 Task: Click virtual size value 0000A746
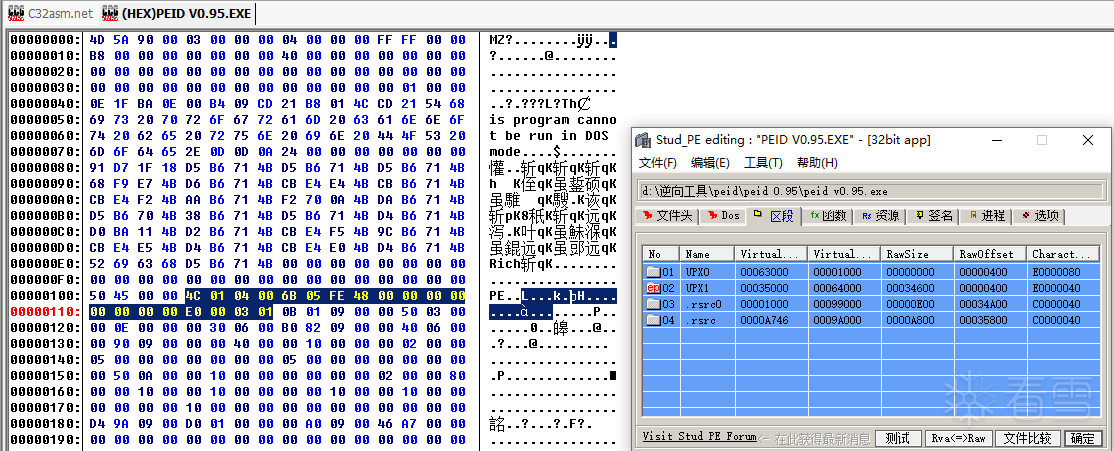tap(766, 321)
